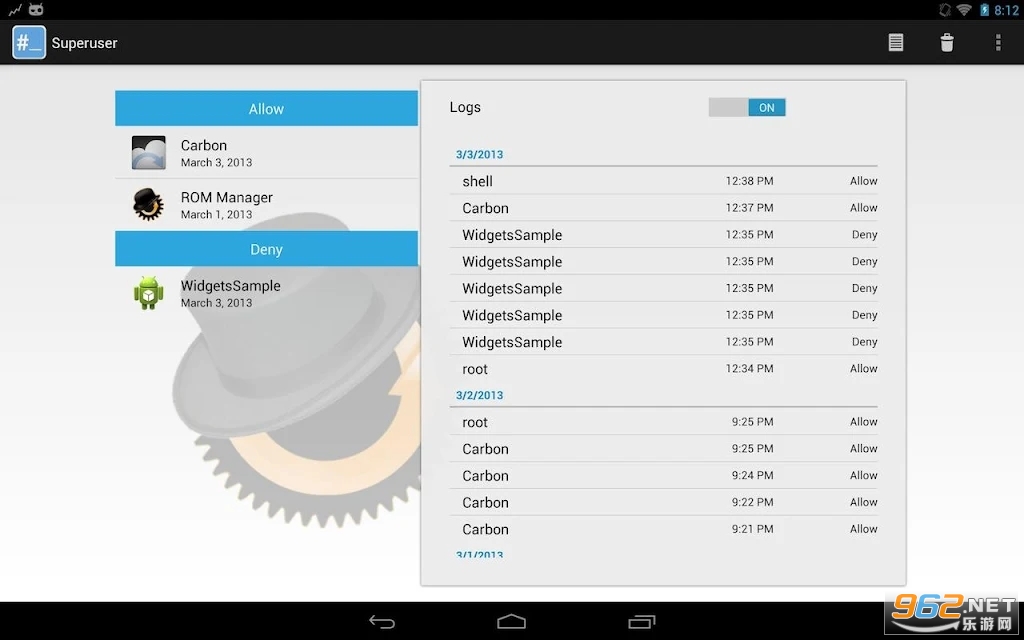The height and width of the screenshot is (640, 1024).
Task: Open the Superuser app icon
Action: tap(29, 42)
